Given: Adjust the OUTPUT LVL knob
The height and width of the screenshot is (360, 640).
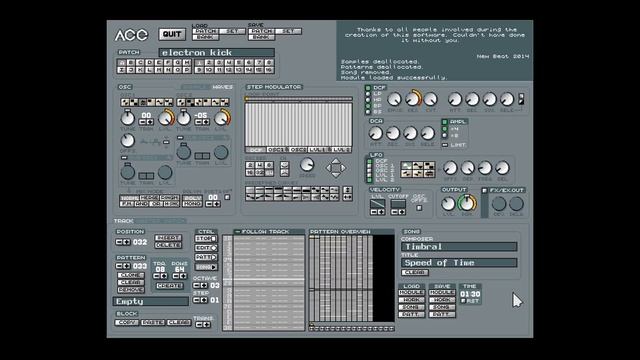Looking at the screenshot, I should (448, 204).
